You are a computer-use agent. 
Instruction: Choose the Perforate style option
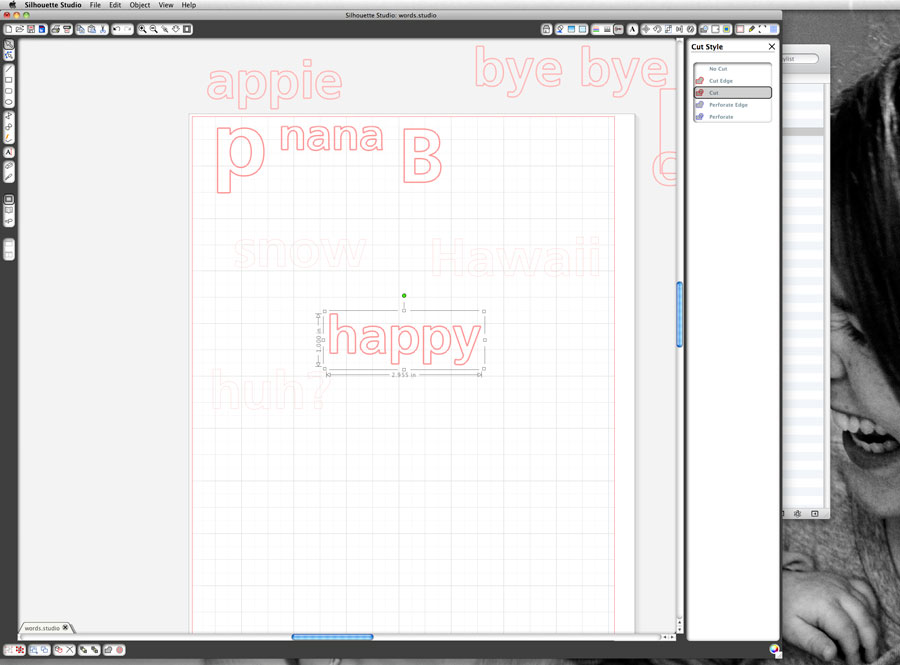(x=732, y=117)
